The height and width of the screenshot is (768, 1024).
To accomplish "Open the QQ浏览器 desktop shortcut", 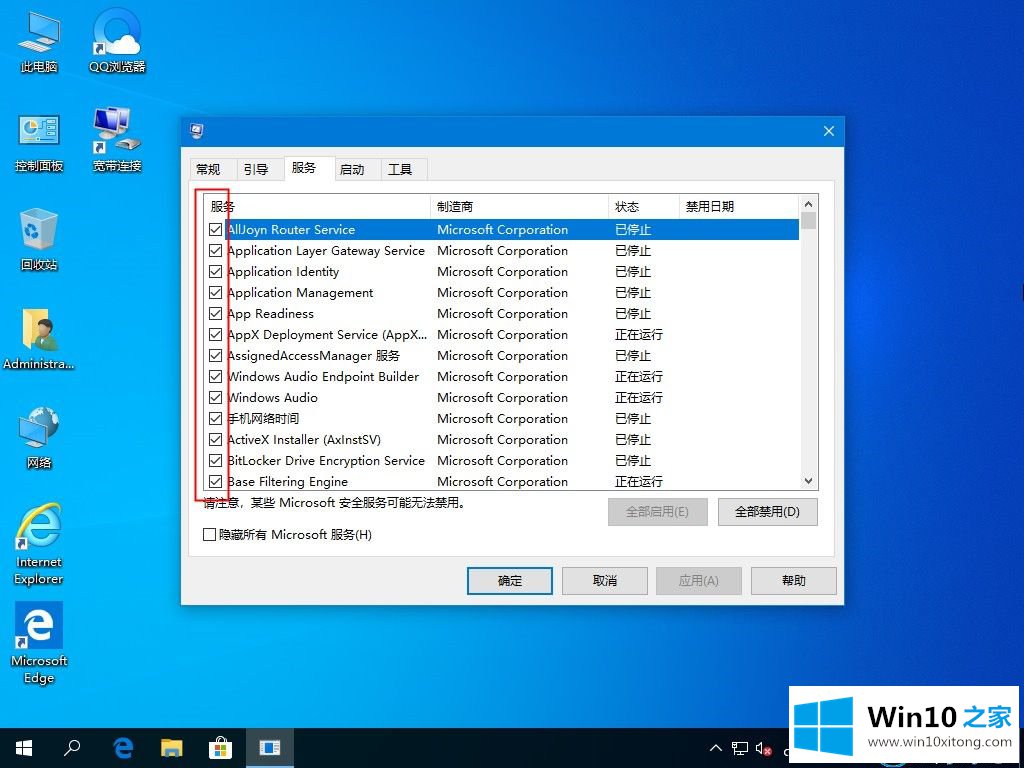I will click(117, 41).
